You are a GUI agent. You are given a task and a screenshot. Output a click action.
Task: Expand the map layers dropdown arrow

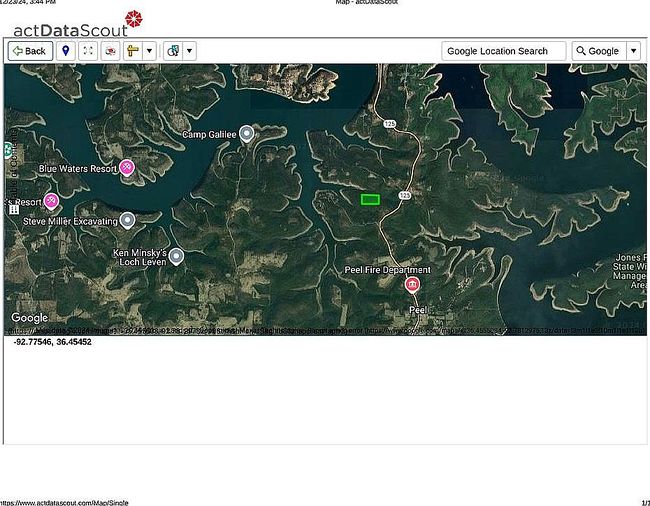point(189,51)
